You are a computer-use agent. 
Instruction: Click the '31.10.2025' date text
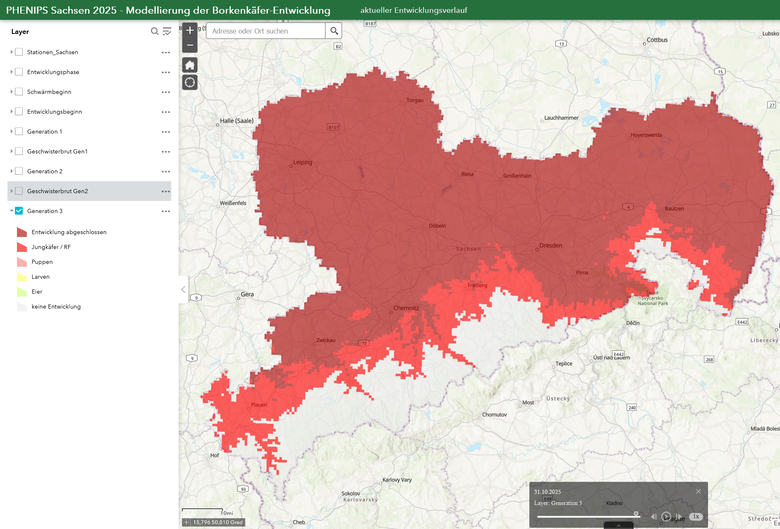click(x=547, y=492)
